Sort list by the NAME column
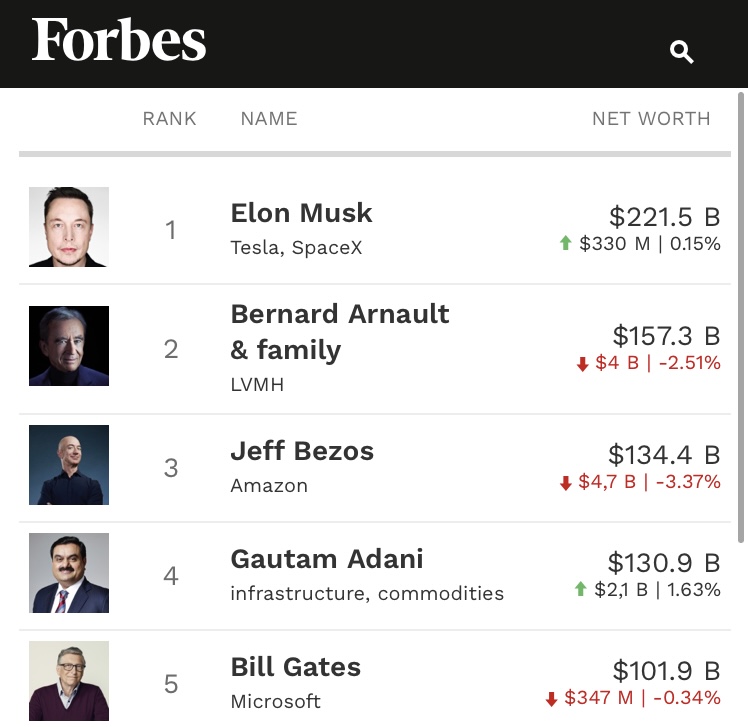Screen dimensions: 748x727 [268, 118]
